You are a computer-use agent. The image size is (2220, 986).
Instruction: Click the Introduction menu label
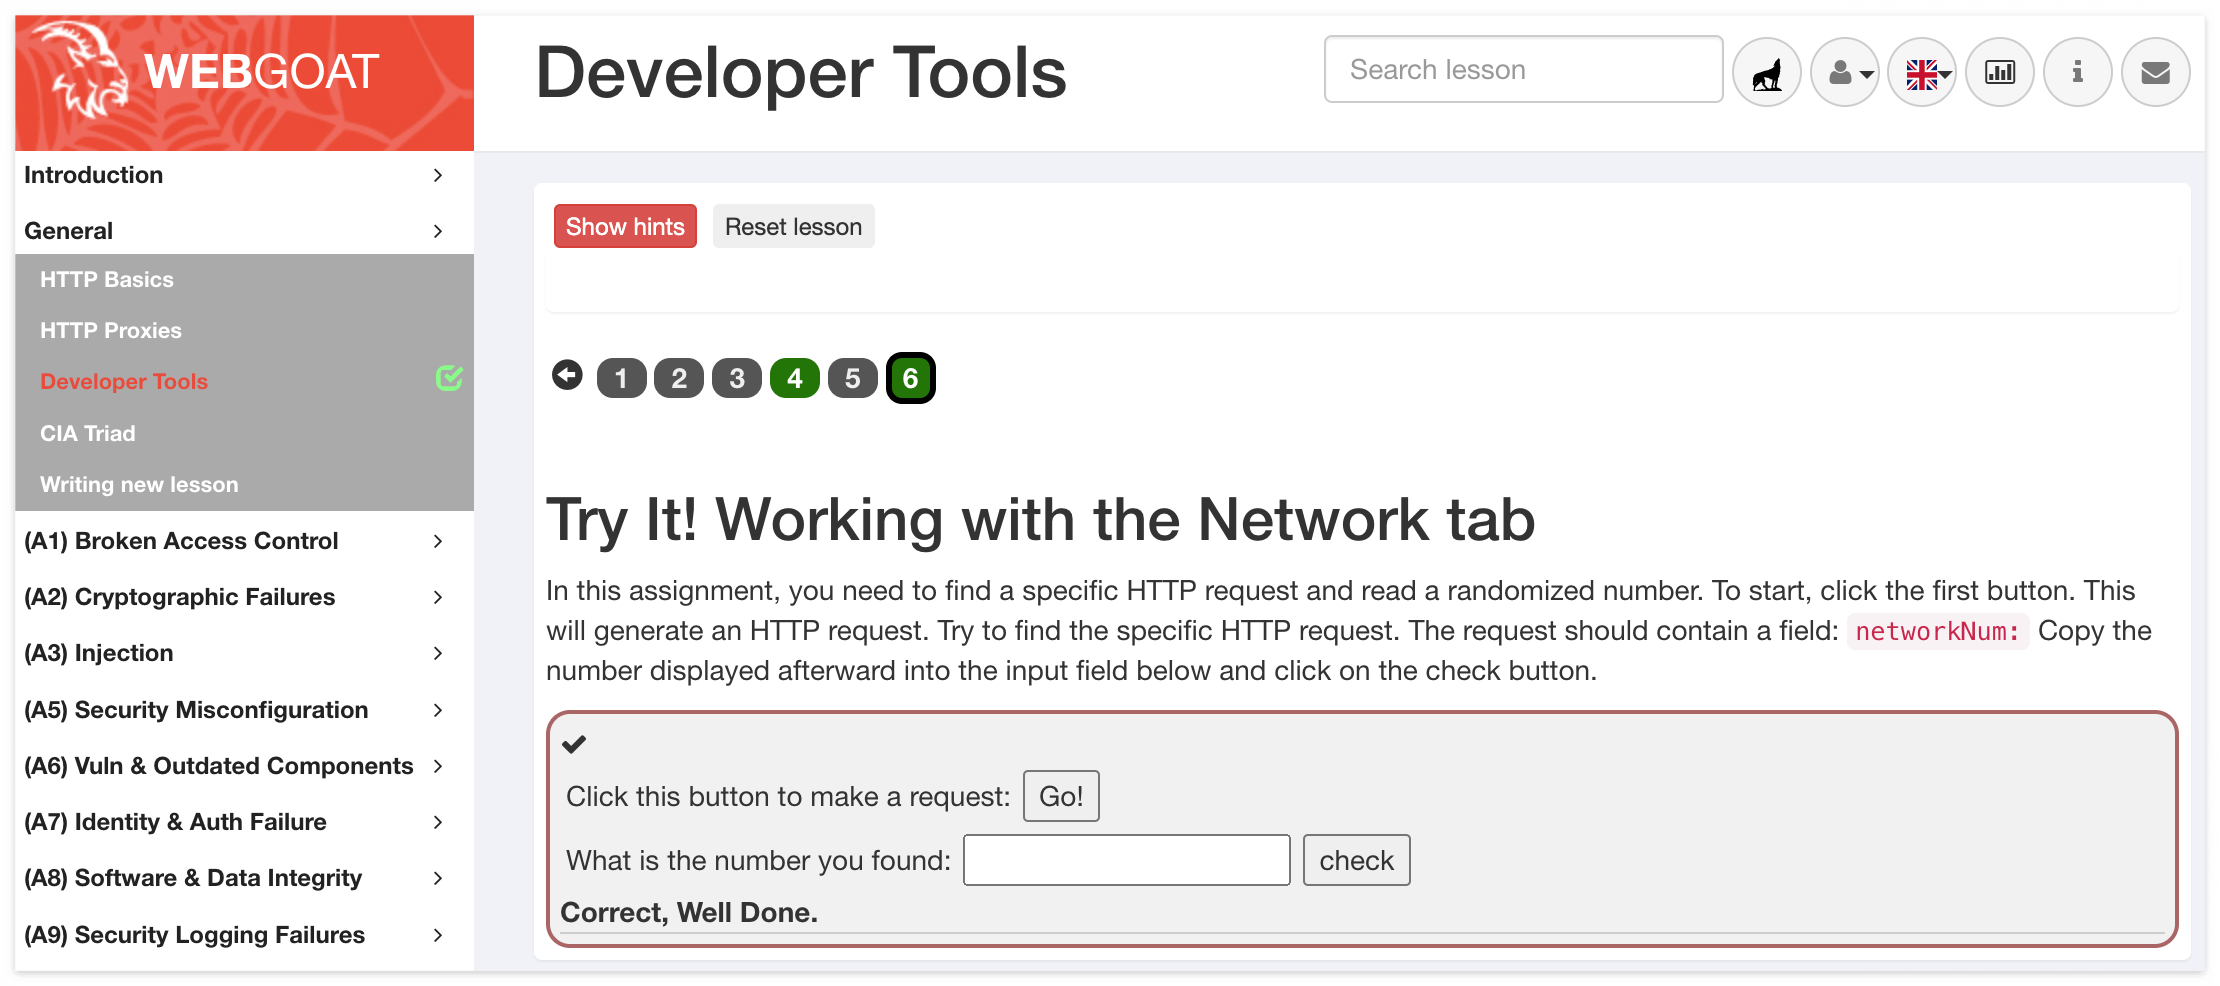click(93, 175)
